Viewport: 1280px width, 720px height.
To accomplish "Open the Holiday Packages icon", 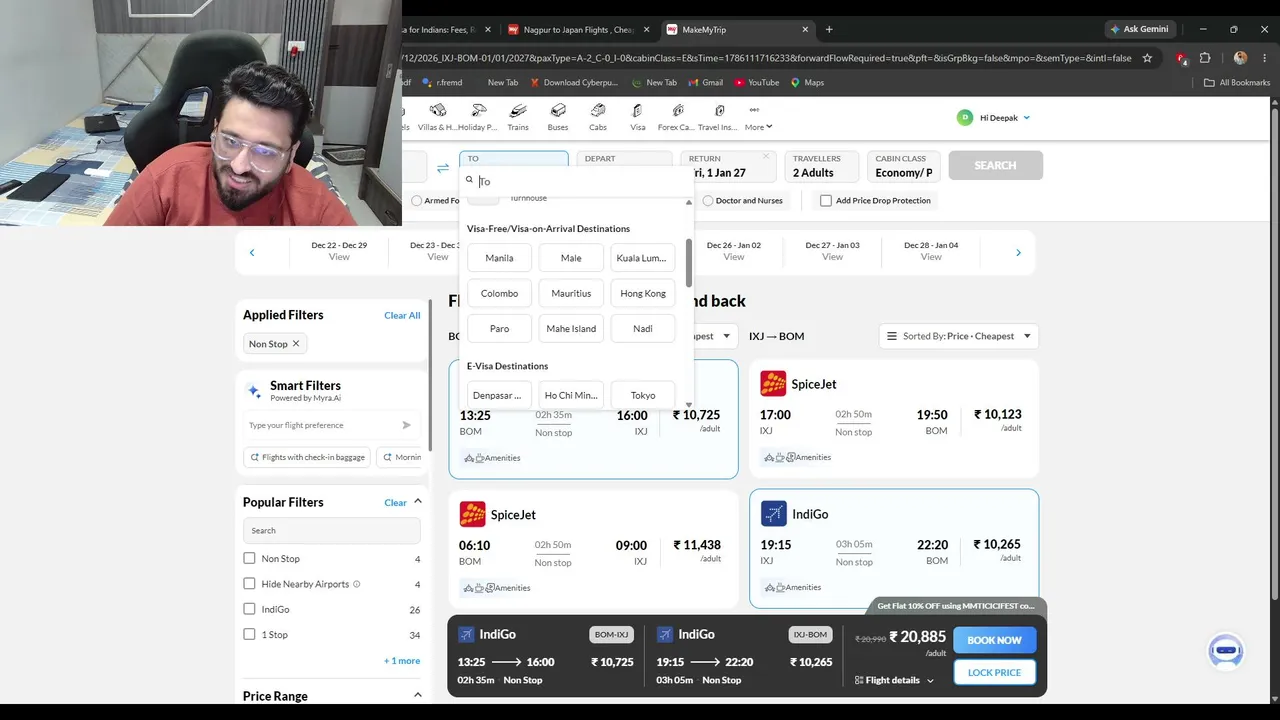I will tap(478, 110).
